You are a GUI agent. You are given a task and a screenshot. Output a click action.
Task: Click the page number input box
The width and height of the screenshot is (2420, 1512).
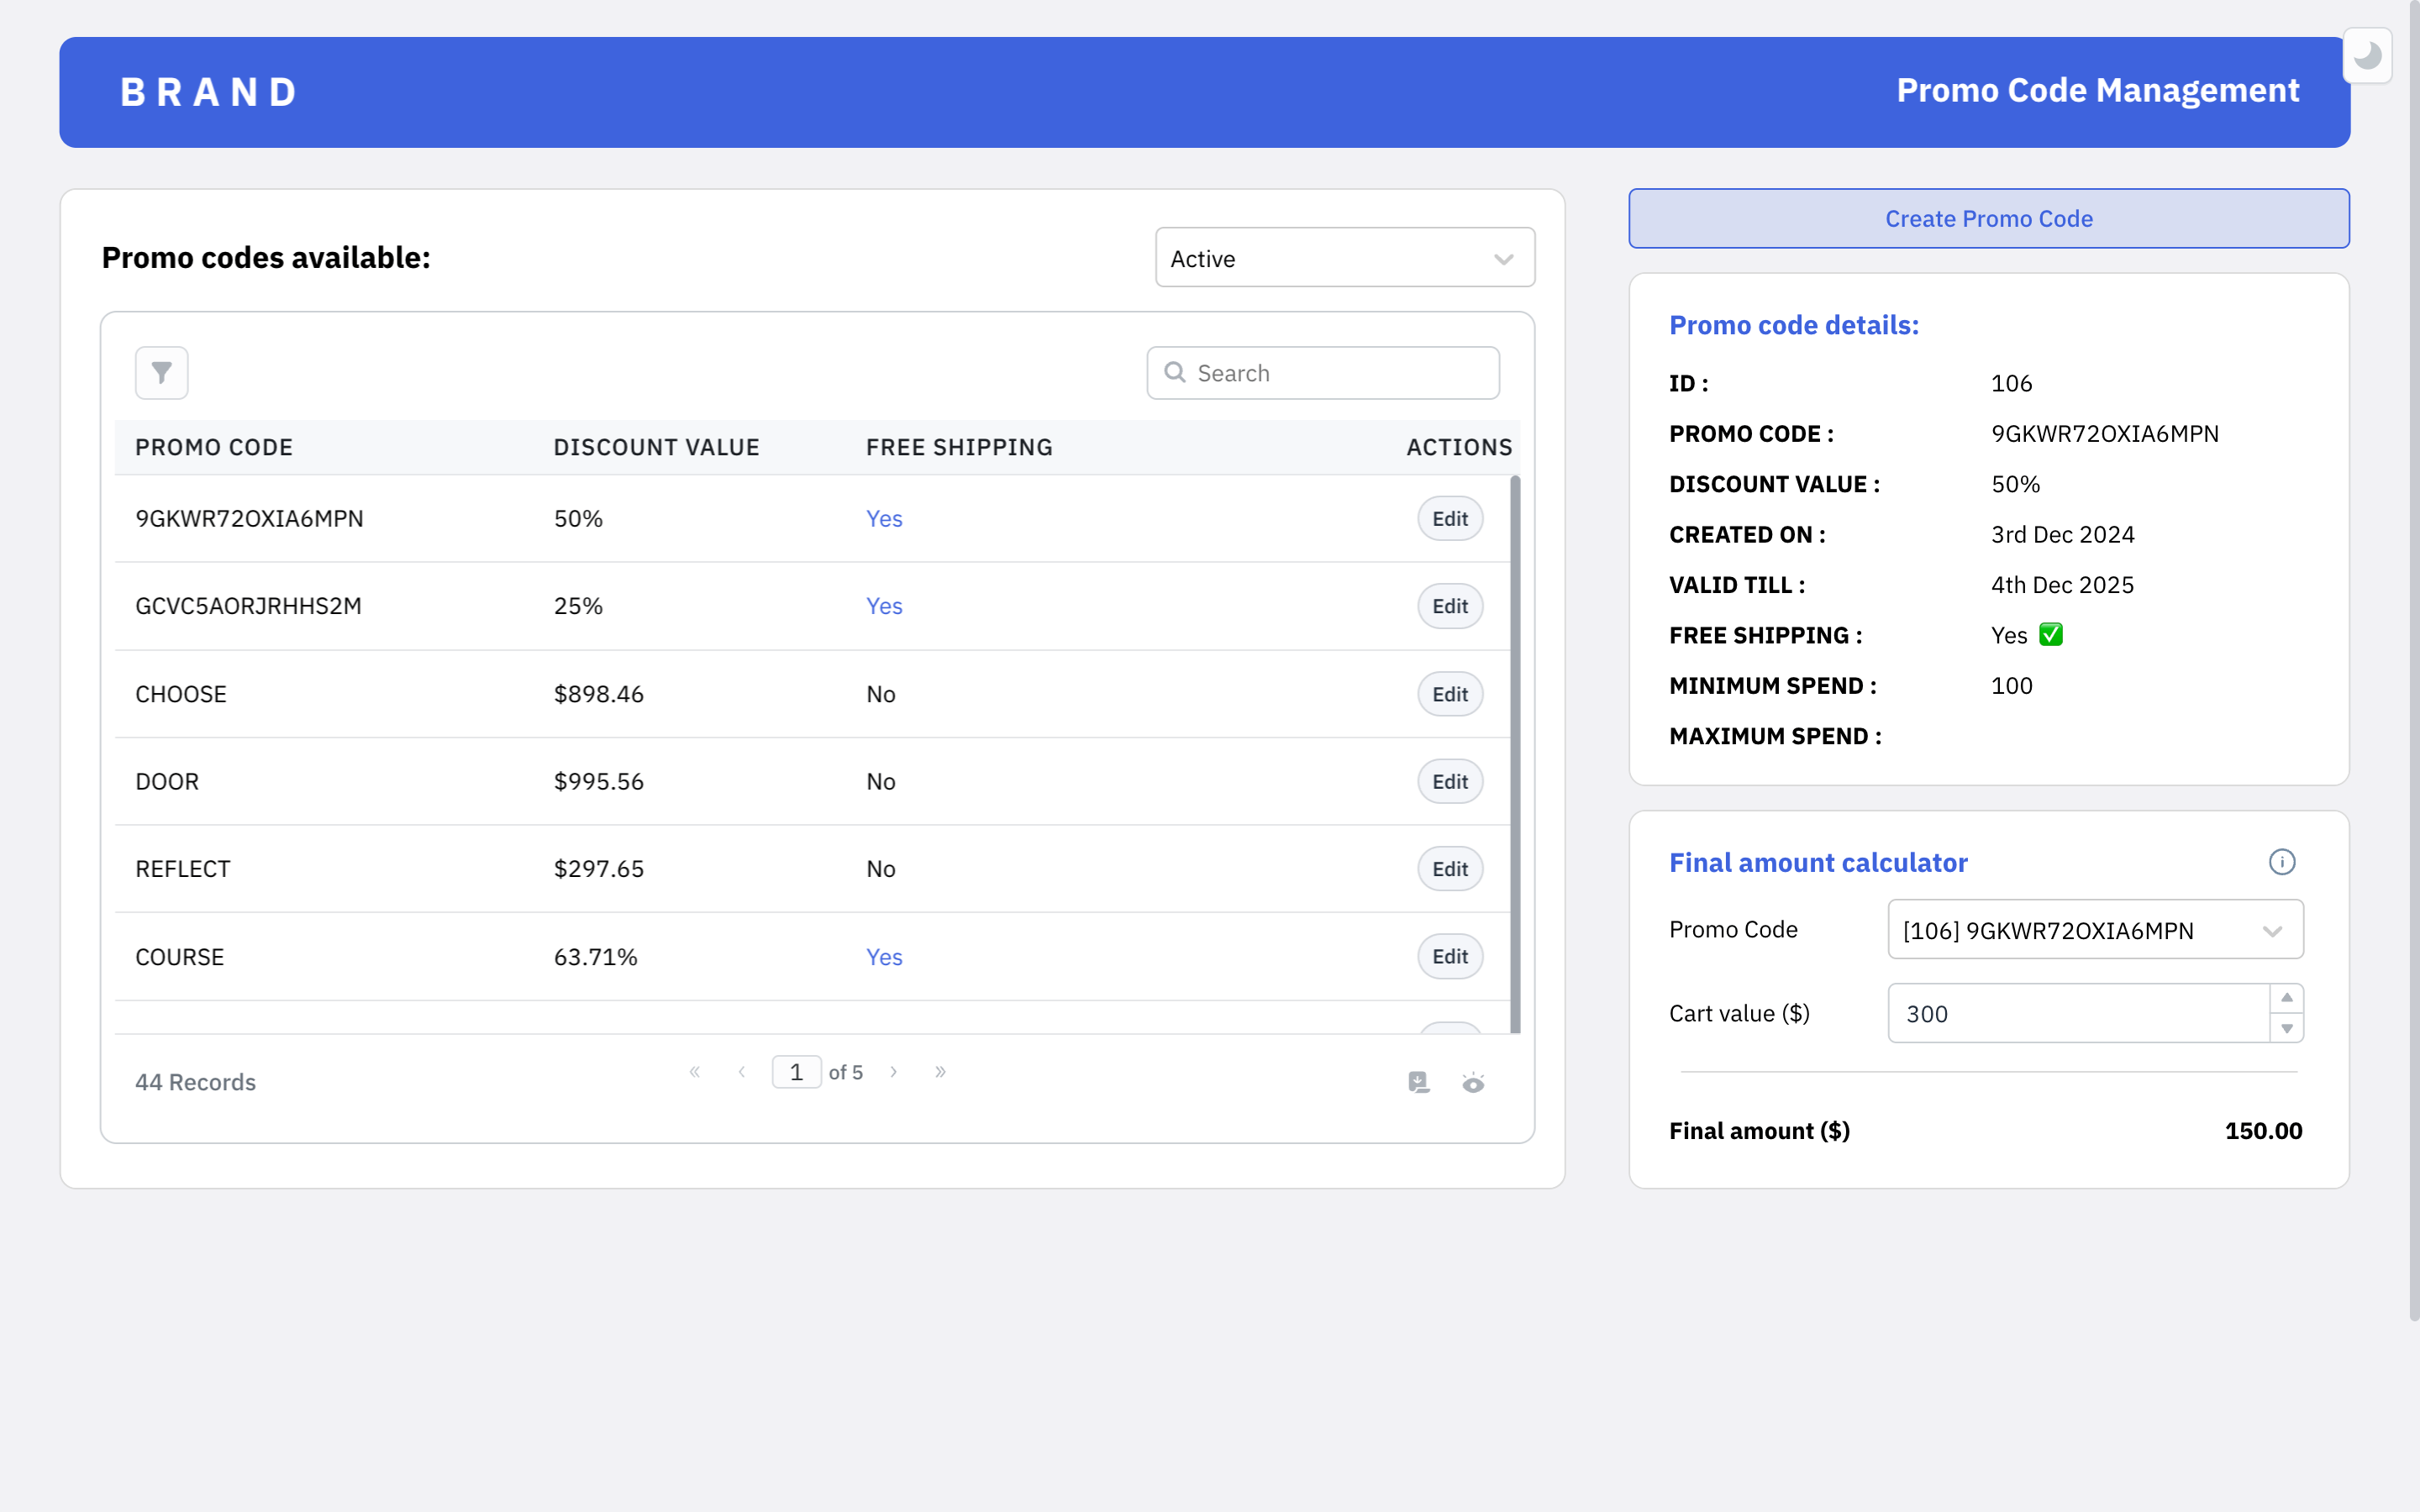click(796, 1072)
